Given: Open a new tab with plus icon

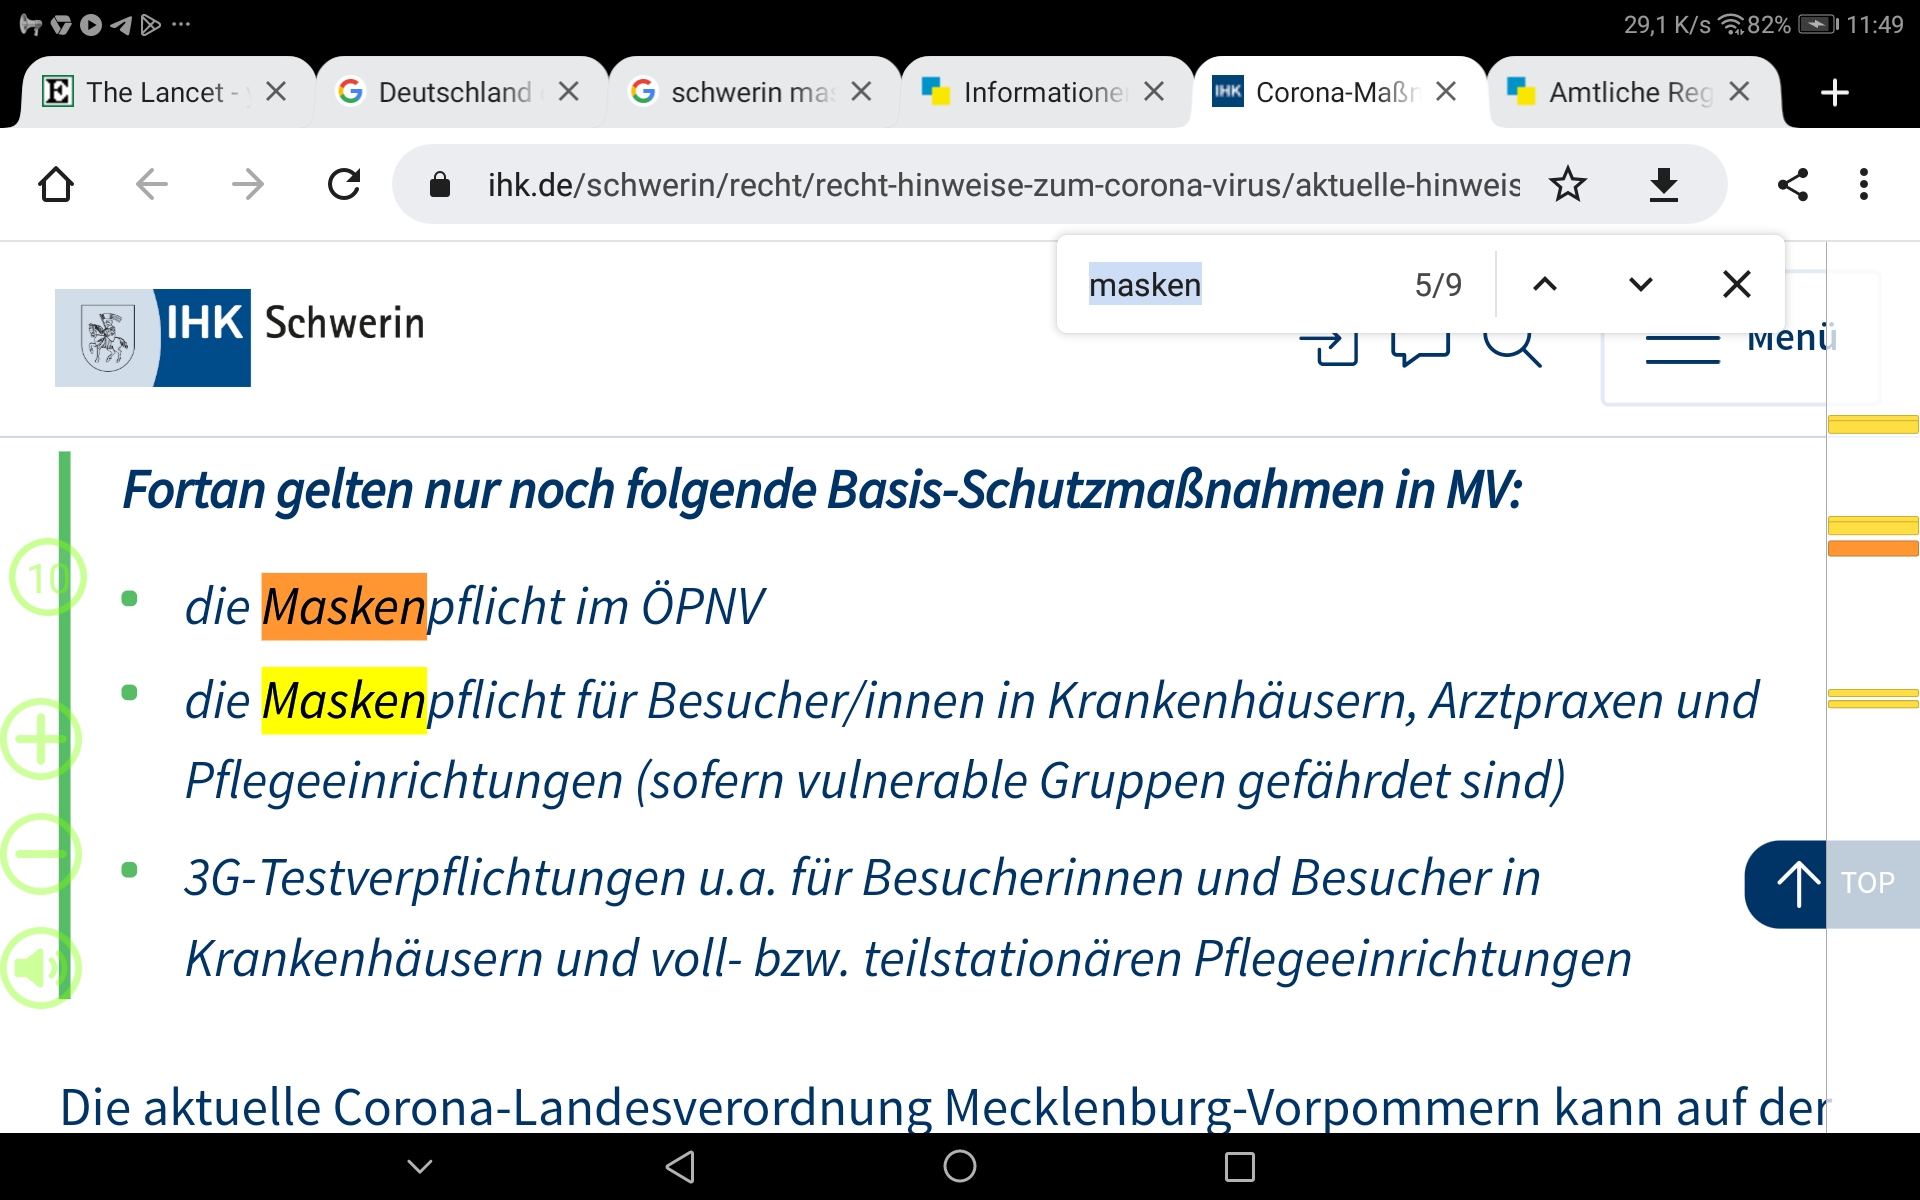Looking at the screenshot, I should (1834, 93).
